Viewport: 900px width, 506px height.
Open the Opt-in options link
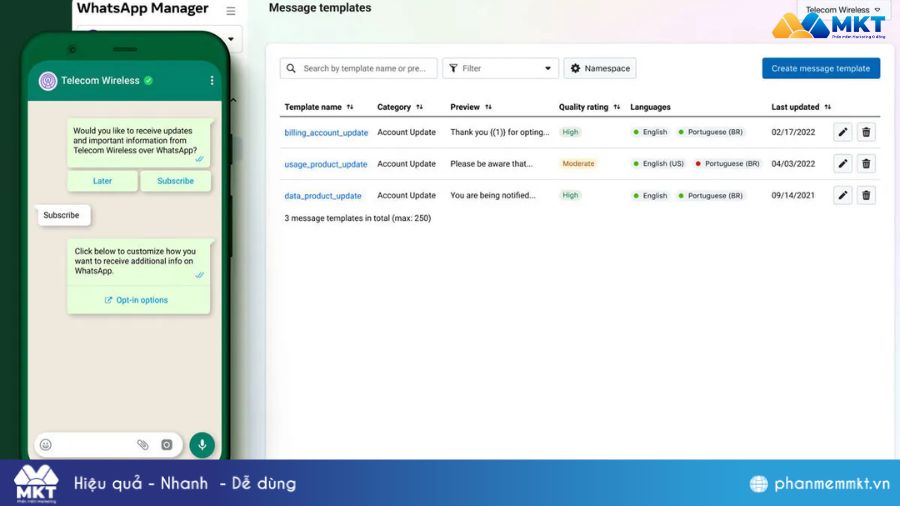pyautogui.click(x=137, y=300)
